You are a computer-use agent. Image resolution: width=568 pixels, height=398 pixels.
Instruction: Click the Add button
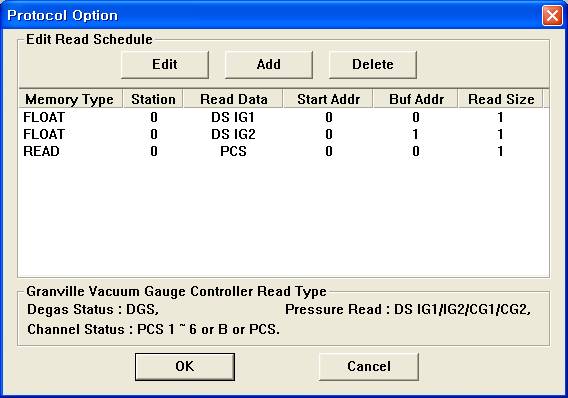point(268,64)
